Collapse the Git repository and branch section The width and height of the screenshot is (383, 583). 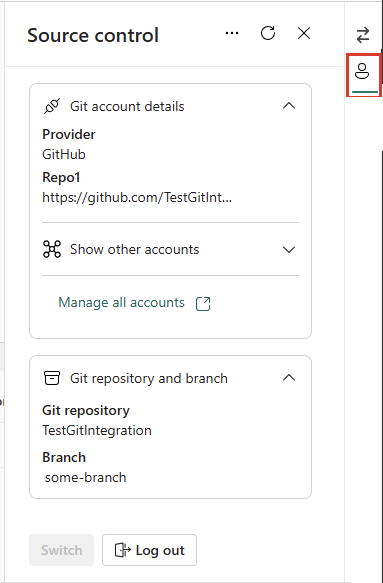pos(289,378)
